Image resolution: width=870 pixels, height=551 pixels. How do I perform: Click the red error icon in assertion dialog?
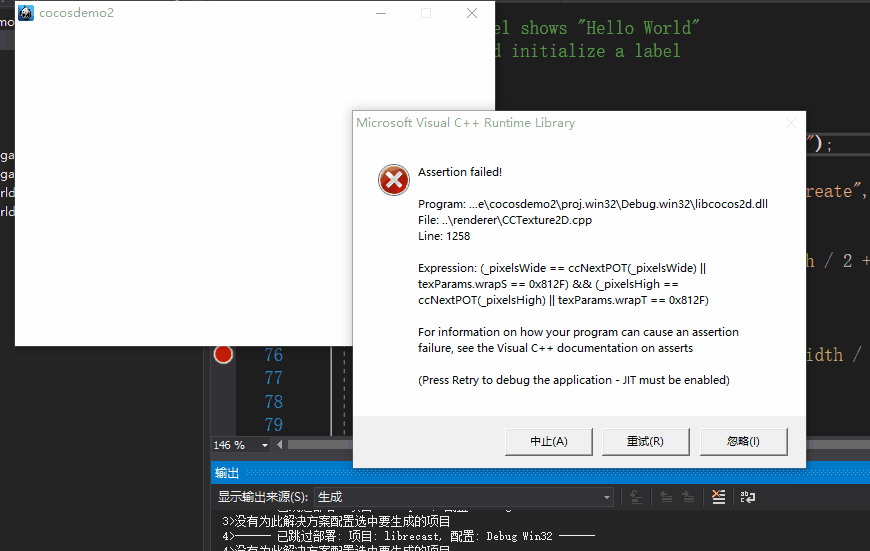click(x=394, y=180)
